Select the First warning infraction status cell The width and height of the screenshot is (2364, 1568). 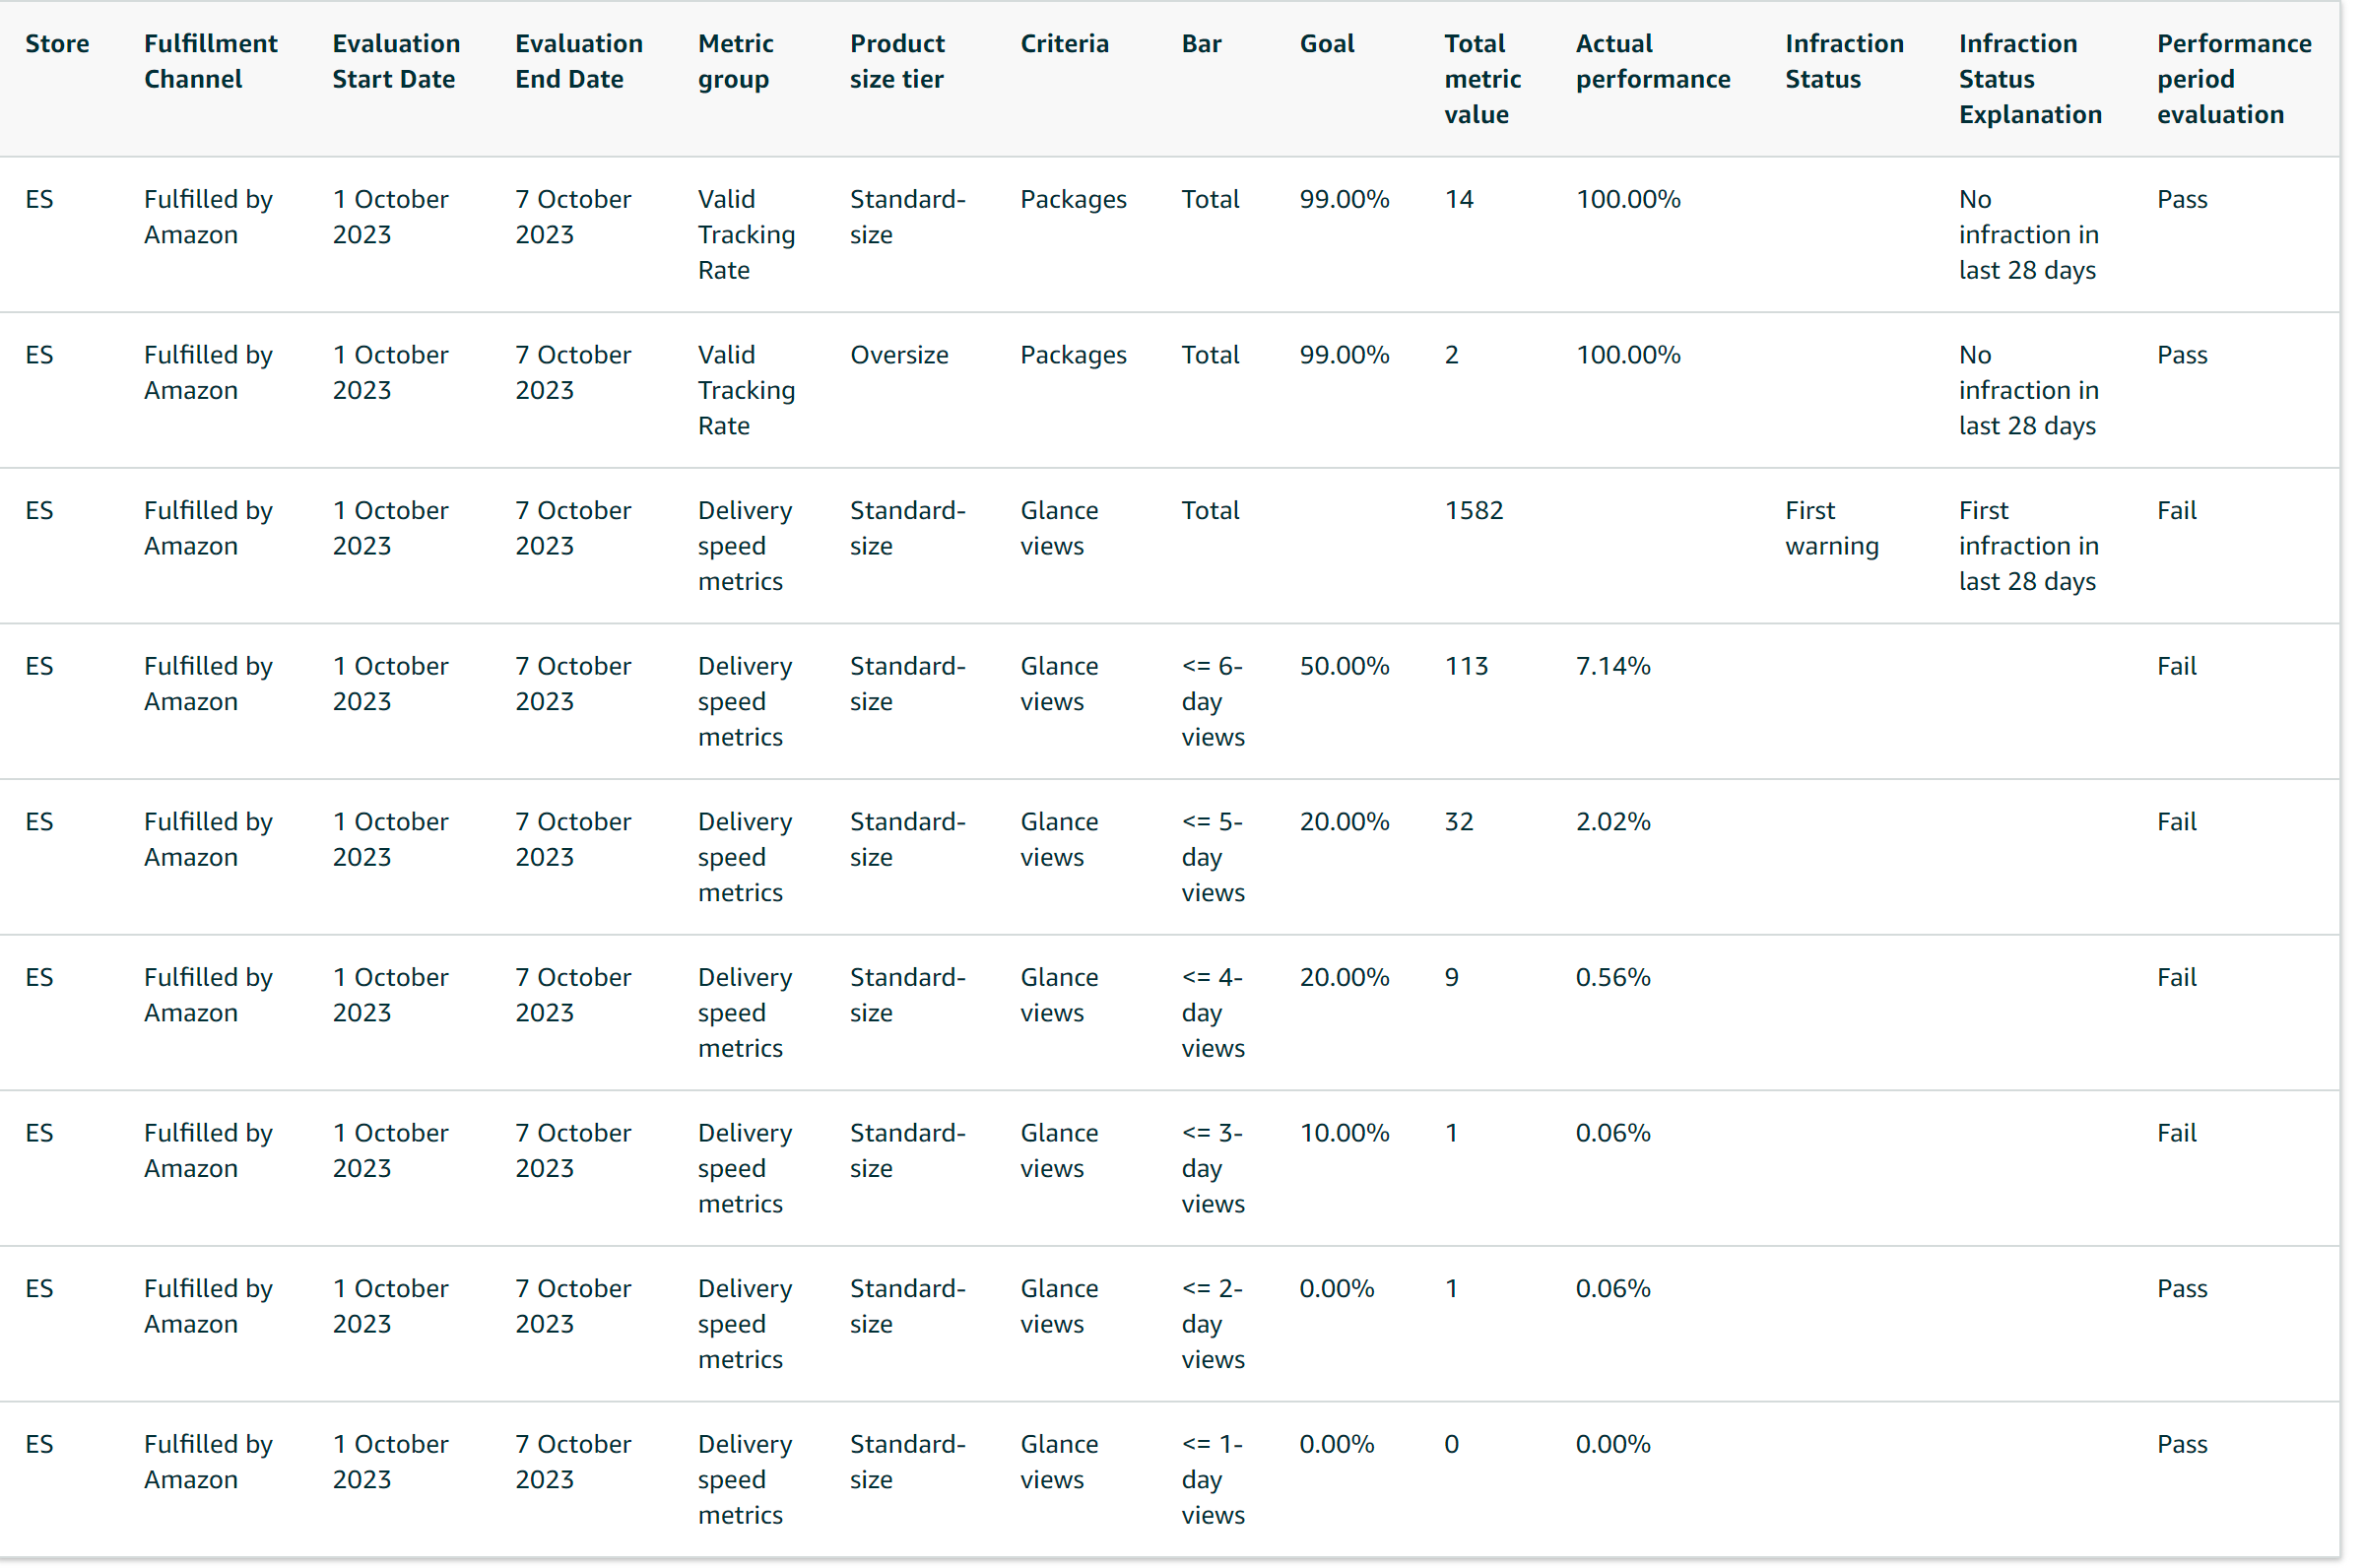[1831, 528]
